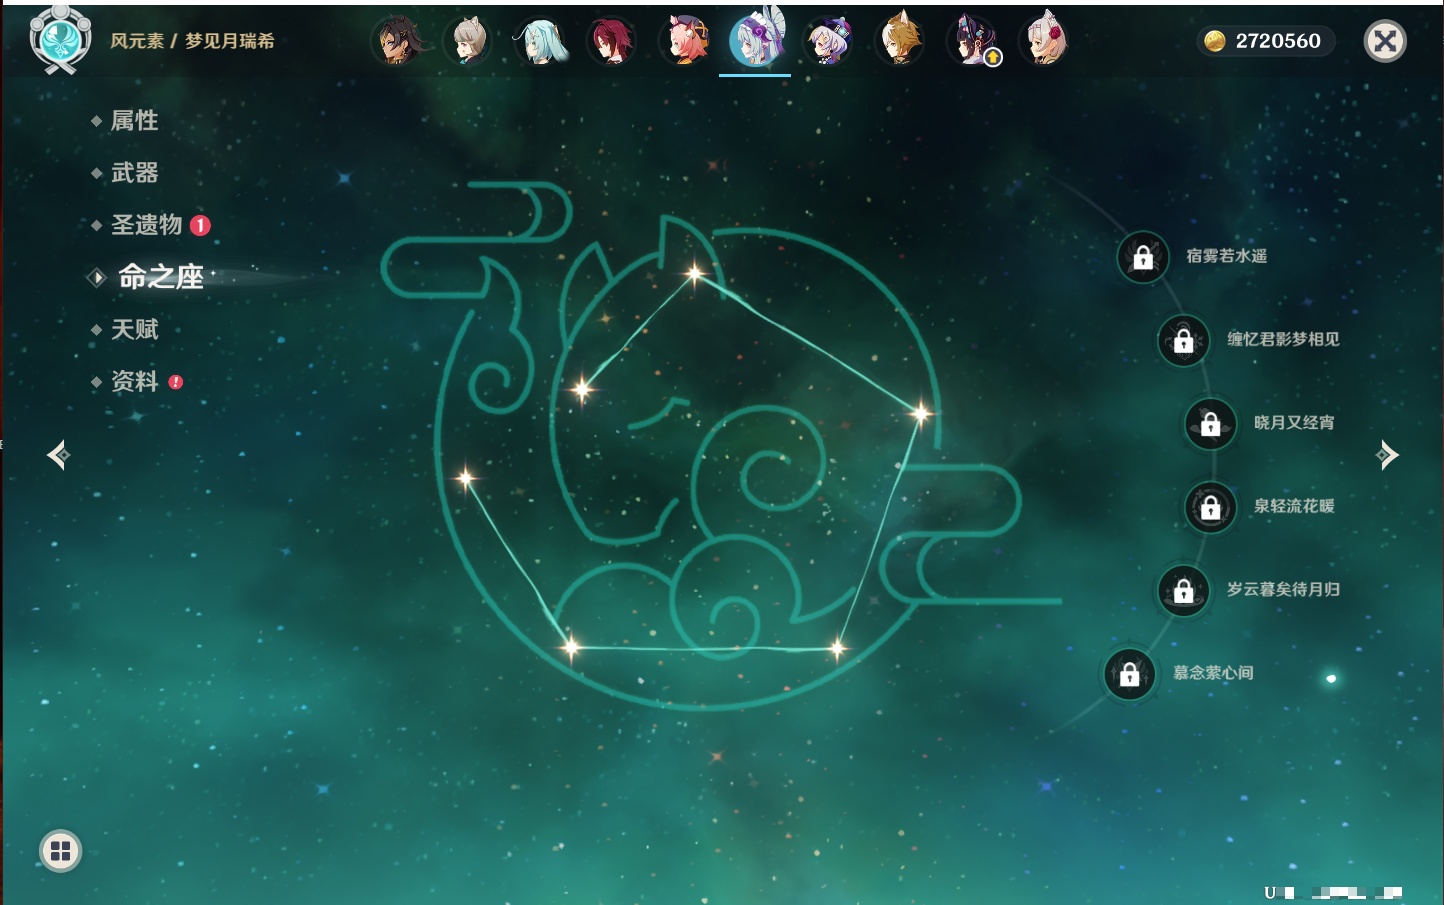Select the highlighted avatar with white frilled bonnet
Screen dimensions: 1444x905
(x=755, y=39)
